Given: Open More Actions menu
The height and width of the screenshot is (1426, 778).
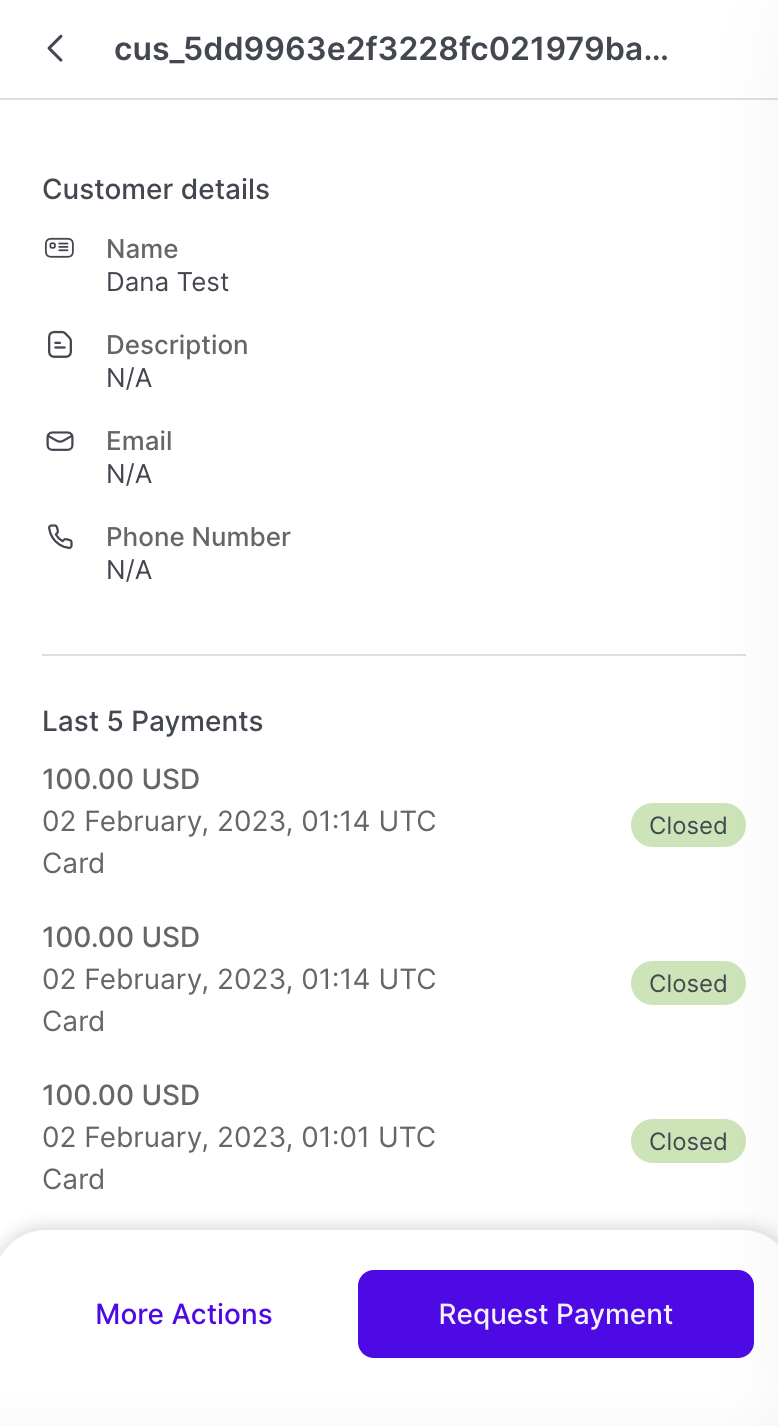Looking at the screenshot, I should 184,1314.
